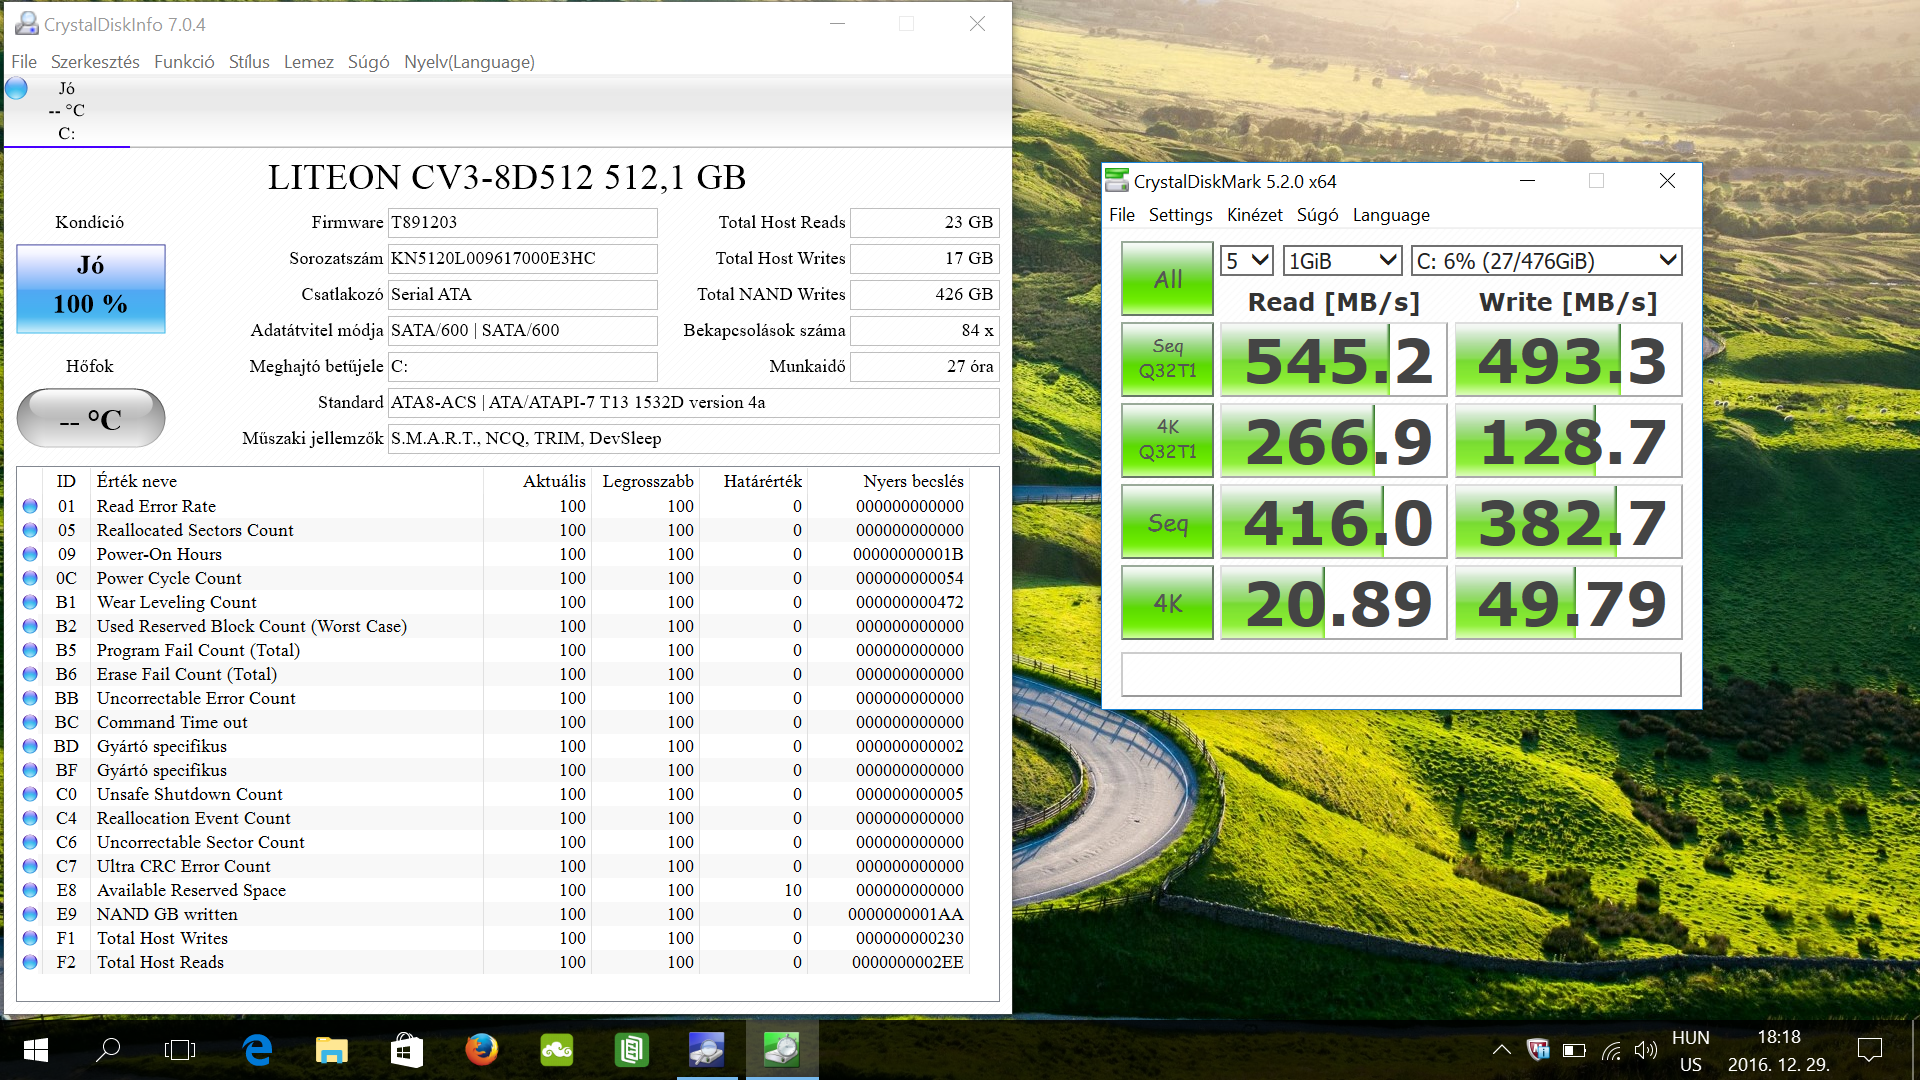Viewport: 1920px width, 1080px height.
Task: Open the Windows Start menu
Action: click(35, 1049)
